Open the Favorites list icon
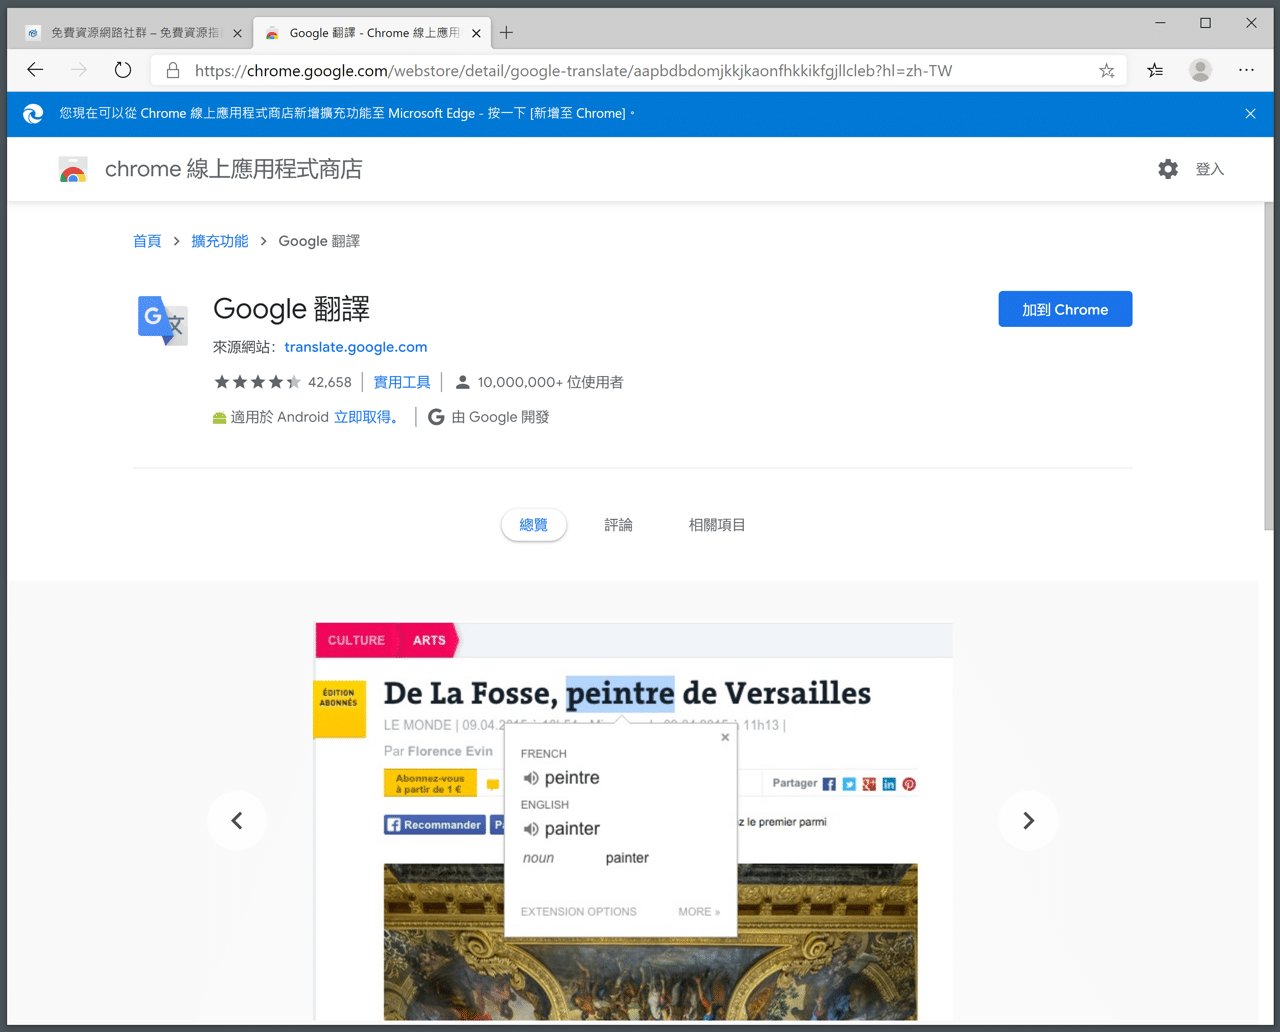Screen dimensions: 1280x1032 pos(1155,70)
